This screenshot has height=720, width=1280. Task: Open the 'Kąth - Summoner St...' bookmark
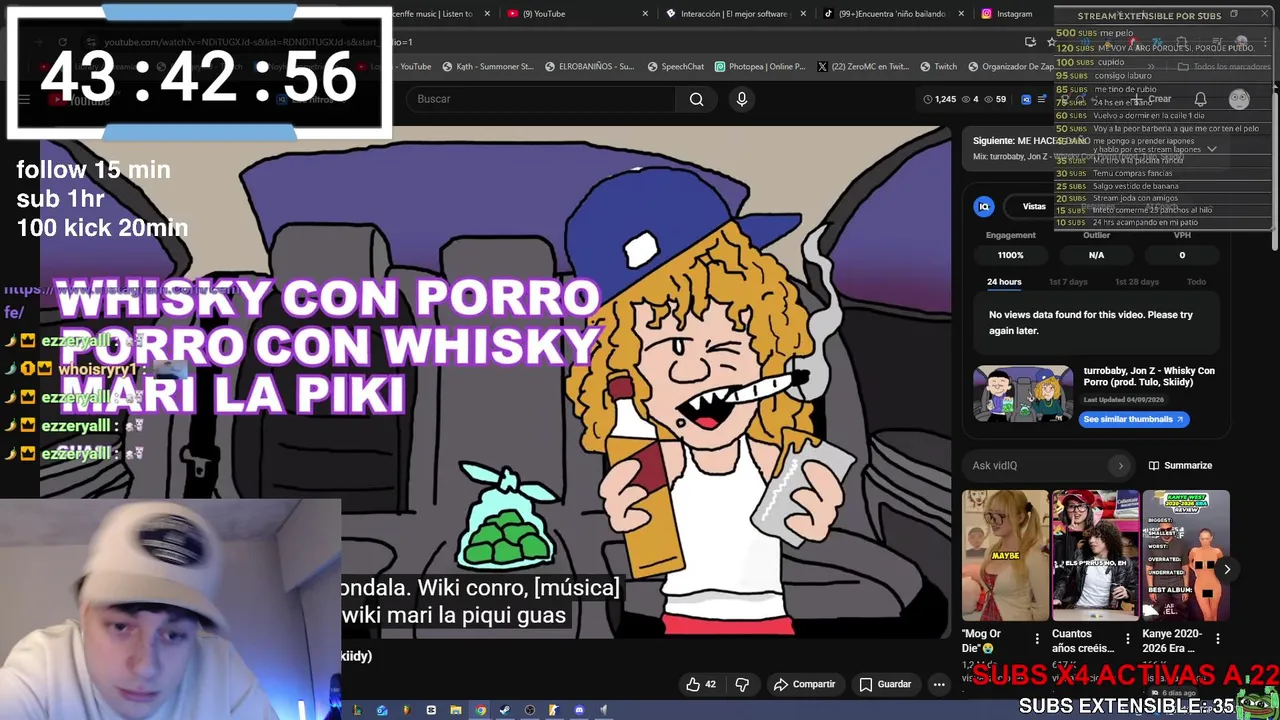(x=487, y=67)
